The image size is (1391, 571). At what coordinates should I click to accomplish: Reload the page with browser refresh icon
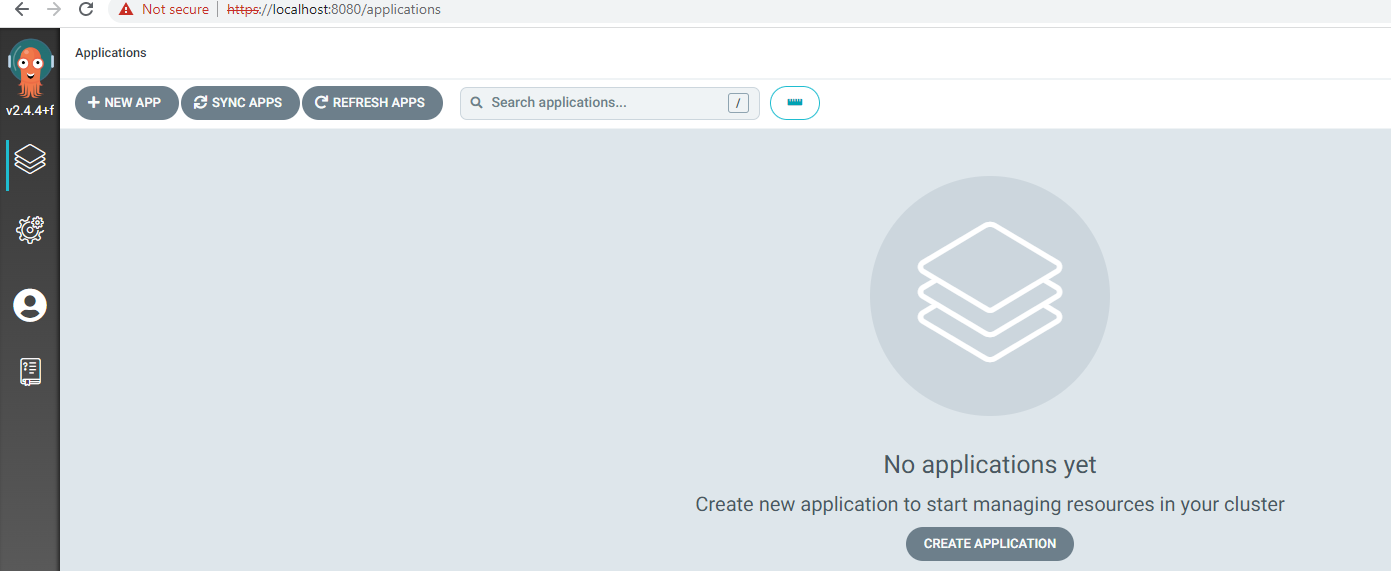click(86, 10)
